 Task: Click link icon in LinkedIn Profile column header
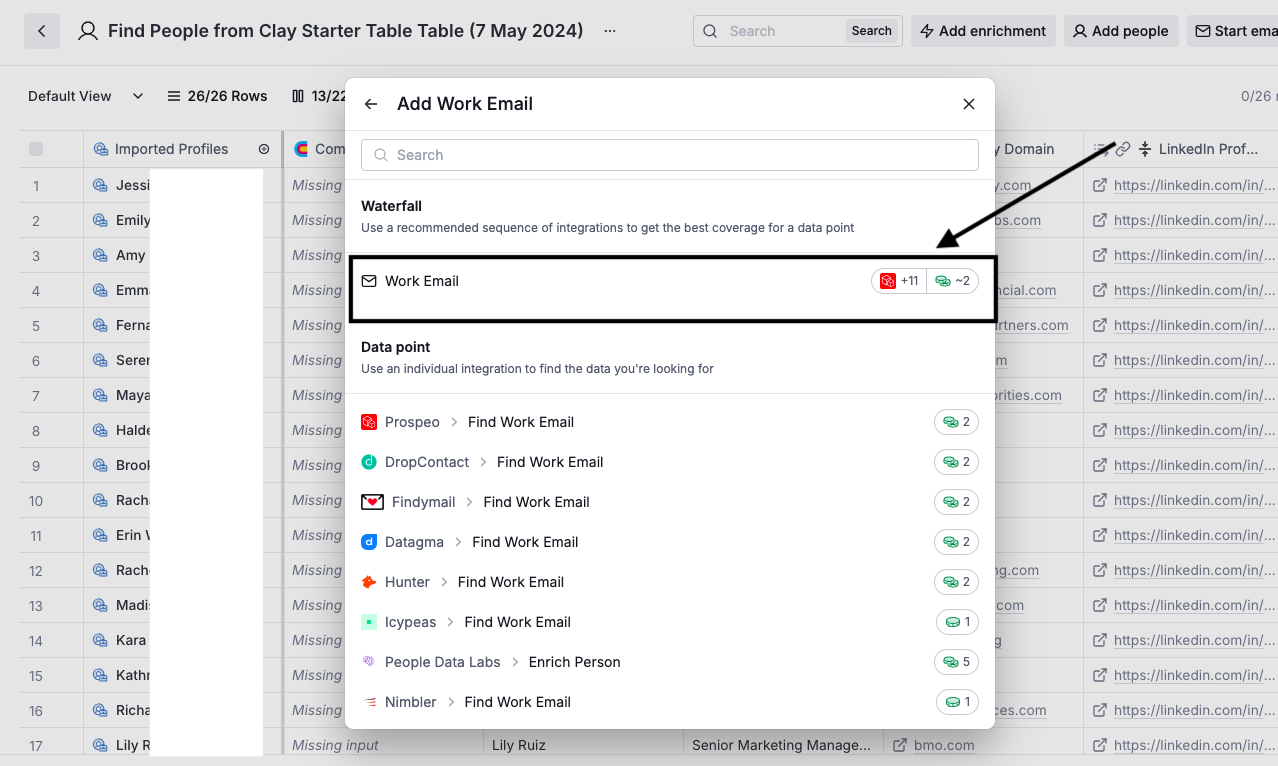click(x=1123, y=149)
